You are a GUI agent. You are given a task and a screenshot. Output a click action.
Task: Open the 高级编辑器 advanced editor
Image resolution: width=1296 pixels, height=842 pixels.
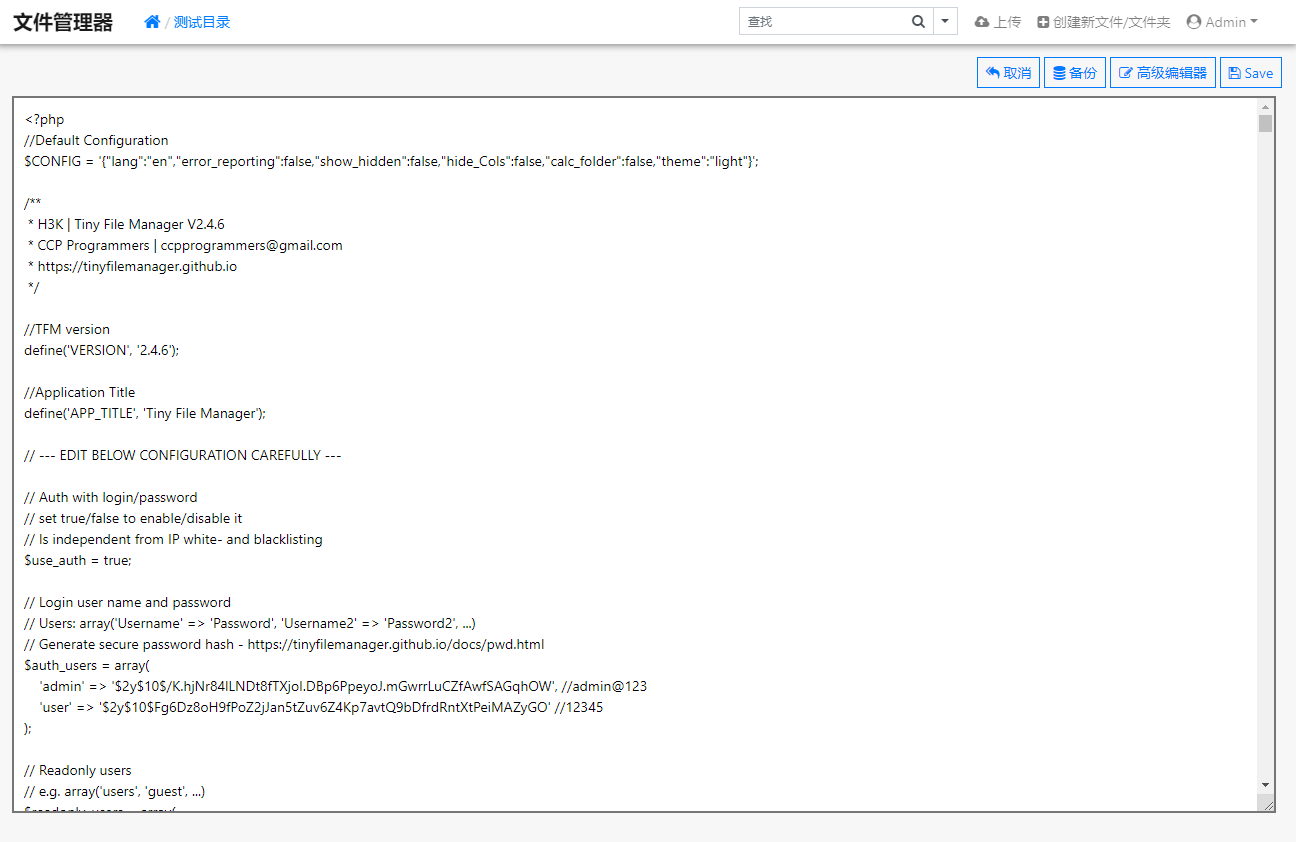point(1163,73)
